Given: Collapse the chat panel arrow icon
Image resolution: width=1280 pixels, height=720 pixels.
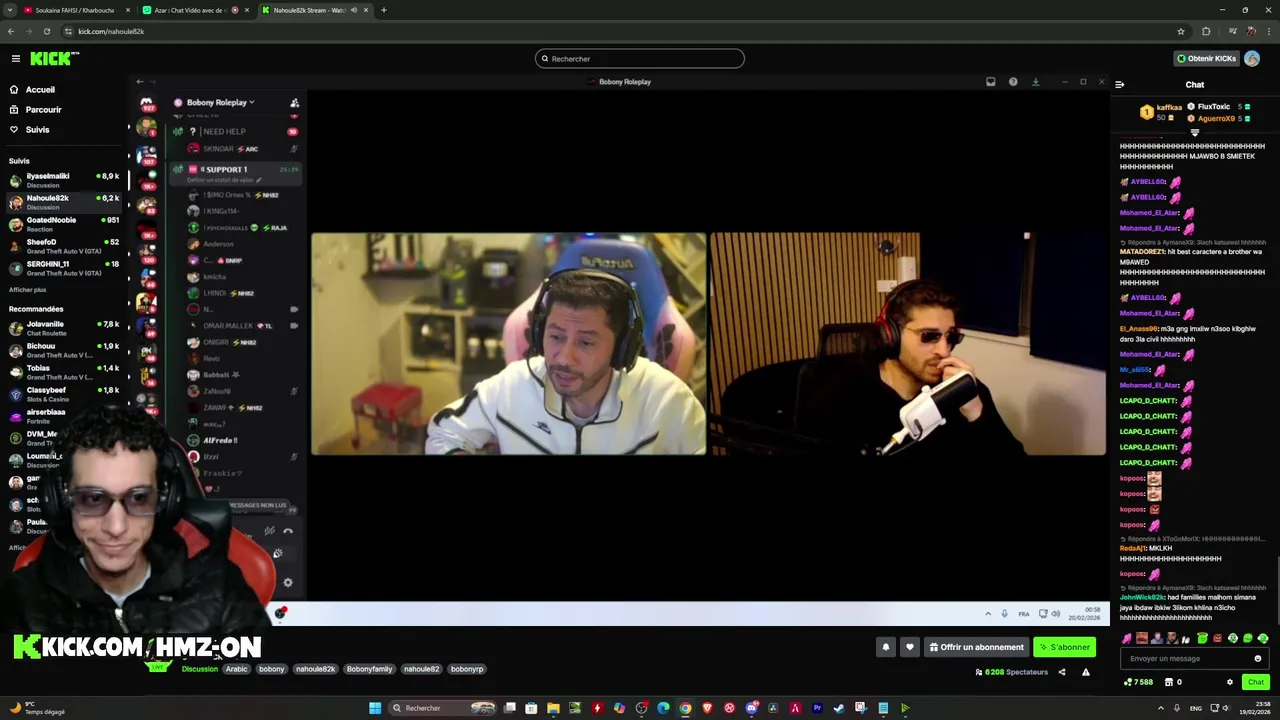Looking at the screenshot, I should tap(1119, 85).
